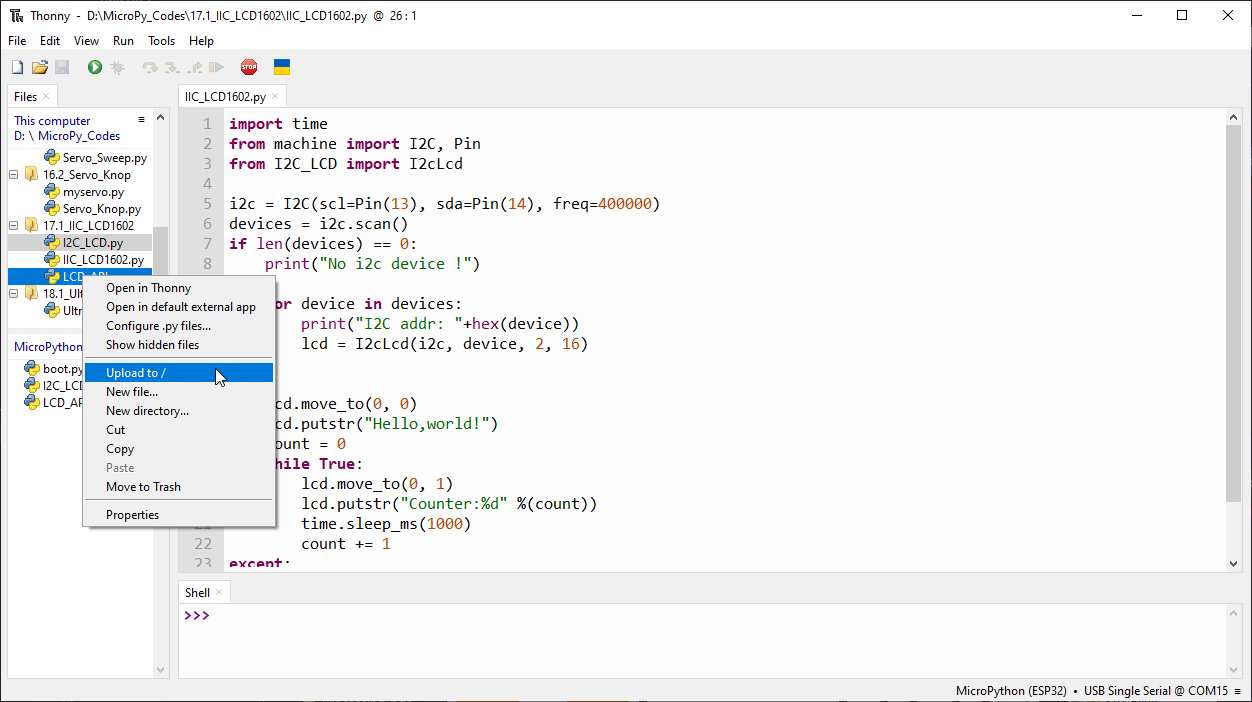Select myservo.py in the file tree

click(x=93, y=192)
